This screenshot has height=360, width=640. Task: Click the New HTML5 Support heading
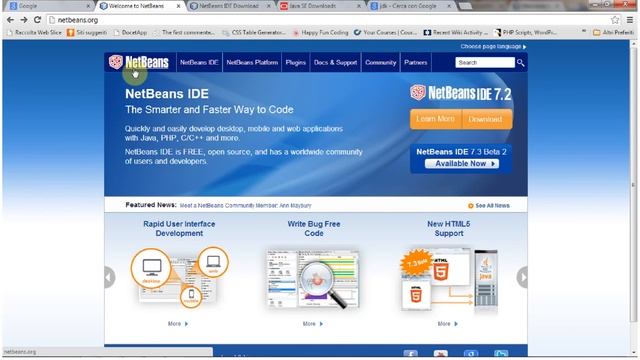pyautogui.click(x=449, y=229)
